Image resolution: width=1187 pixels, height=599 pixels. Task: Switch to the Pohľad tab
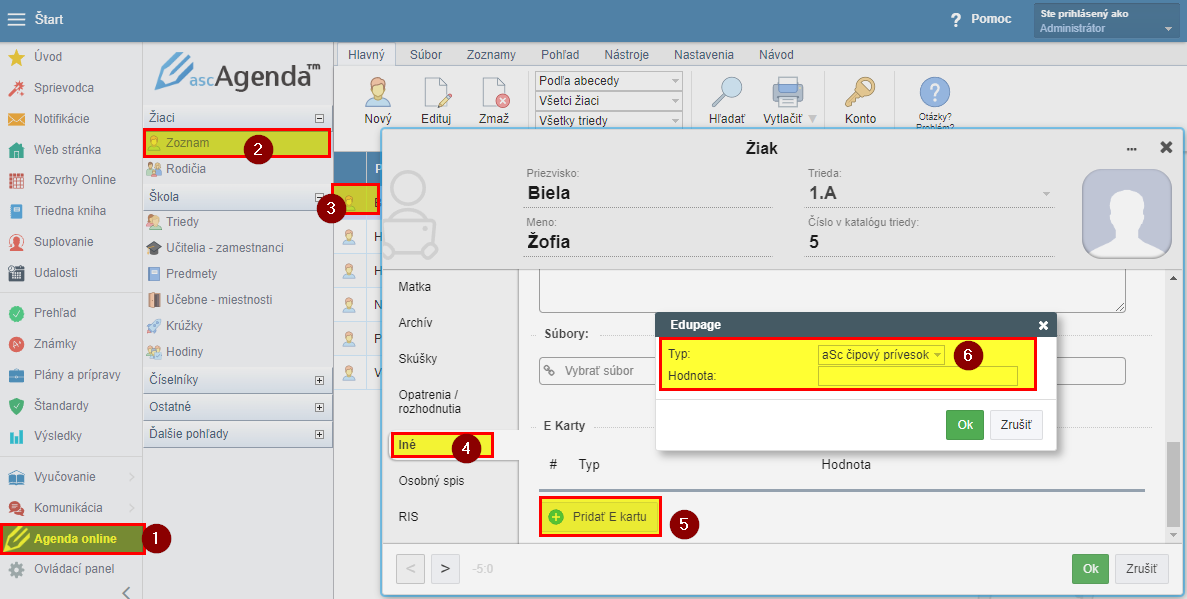pos(560,55)
